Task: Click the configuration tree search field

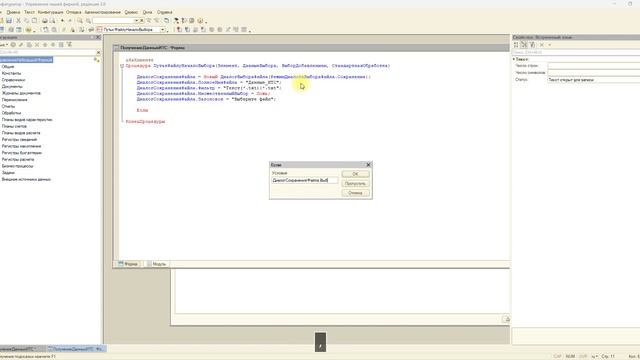Action: pyautogui.click(x=48, y=52)
